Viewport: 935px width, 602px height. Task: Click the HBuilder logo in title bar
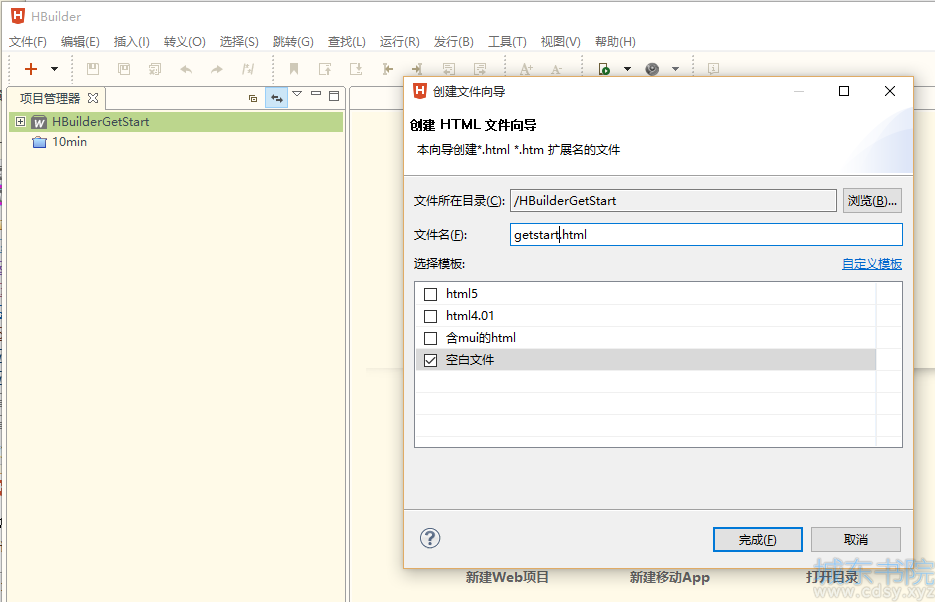[18, 16]
